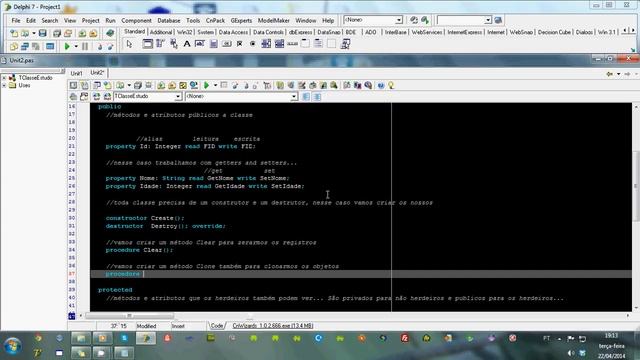Click the 'Modified' status bar entry
Image resolution: width=640 pixels, height=360 pixels.
click(146, 326)
